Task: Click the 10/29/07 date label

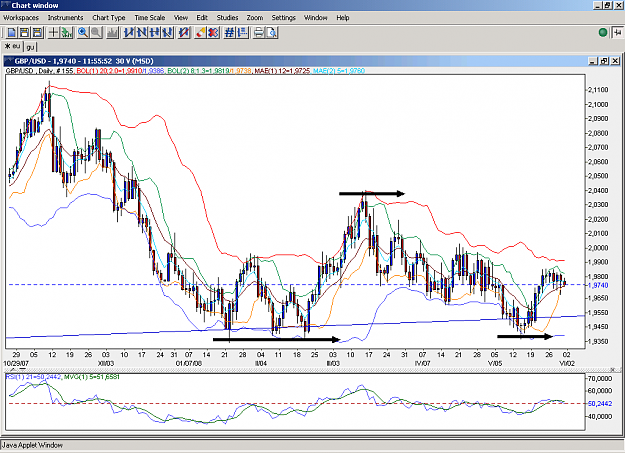Action: [x=16, y=363]
